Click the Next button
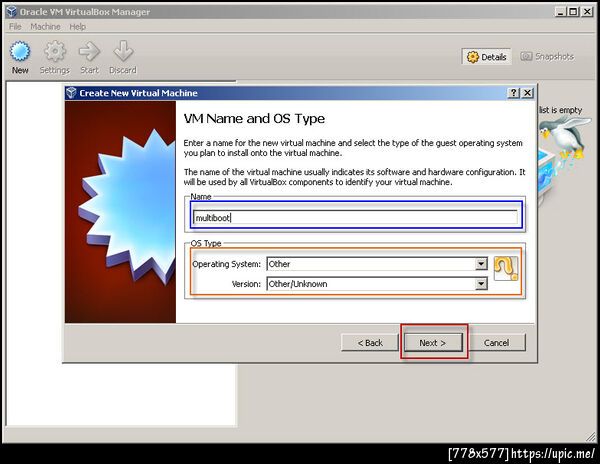Viewport: 600px width, 464px height. (433, 342)
